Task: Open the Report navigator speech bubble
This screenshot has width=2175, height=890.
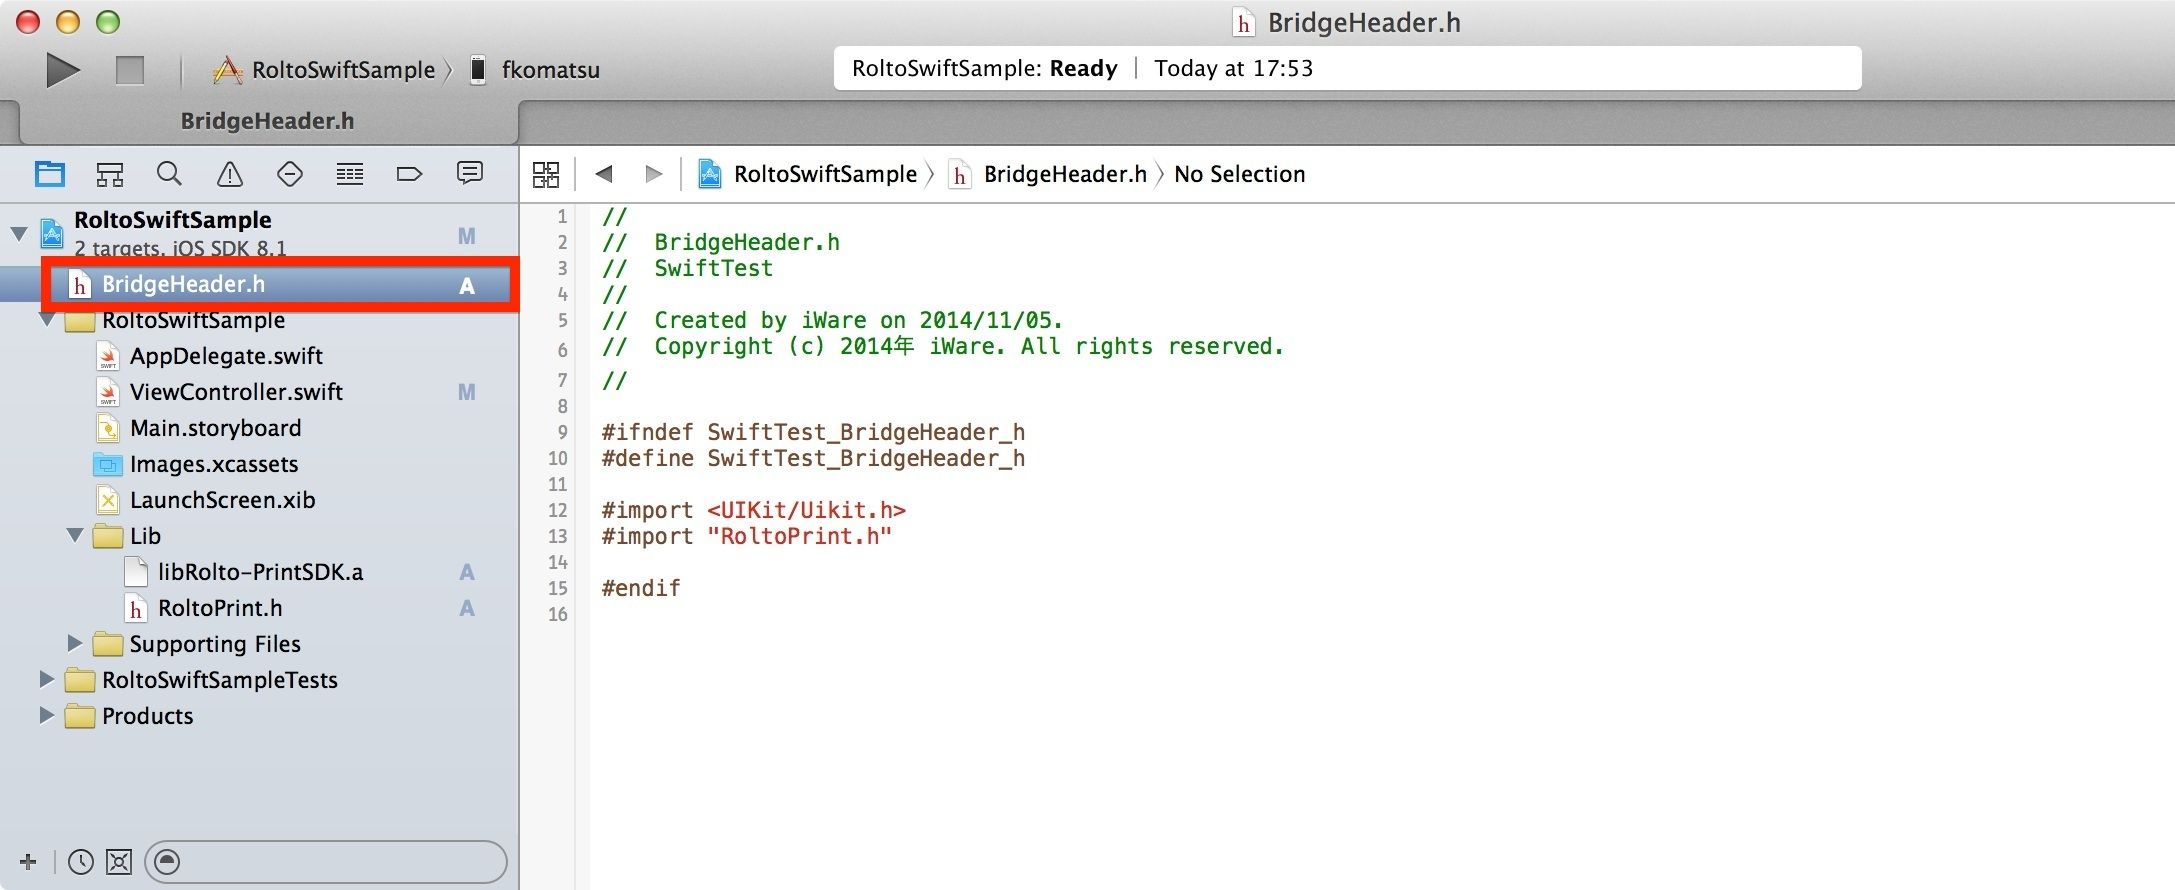Action: coord(470,173)
